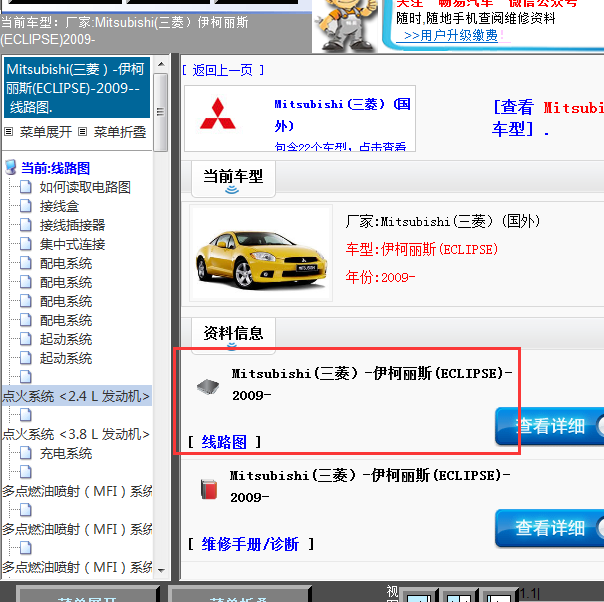This screenshot has width=604, height=602.
Task: Click the bottom bar 菜单展开 button
Action: click(88, 595)
